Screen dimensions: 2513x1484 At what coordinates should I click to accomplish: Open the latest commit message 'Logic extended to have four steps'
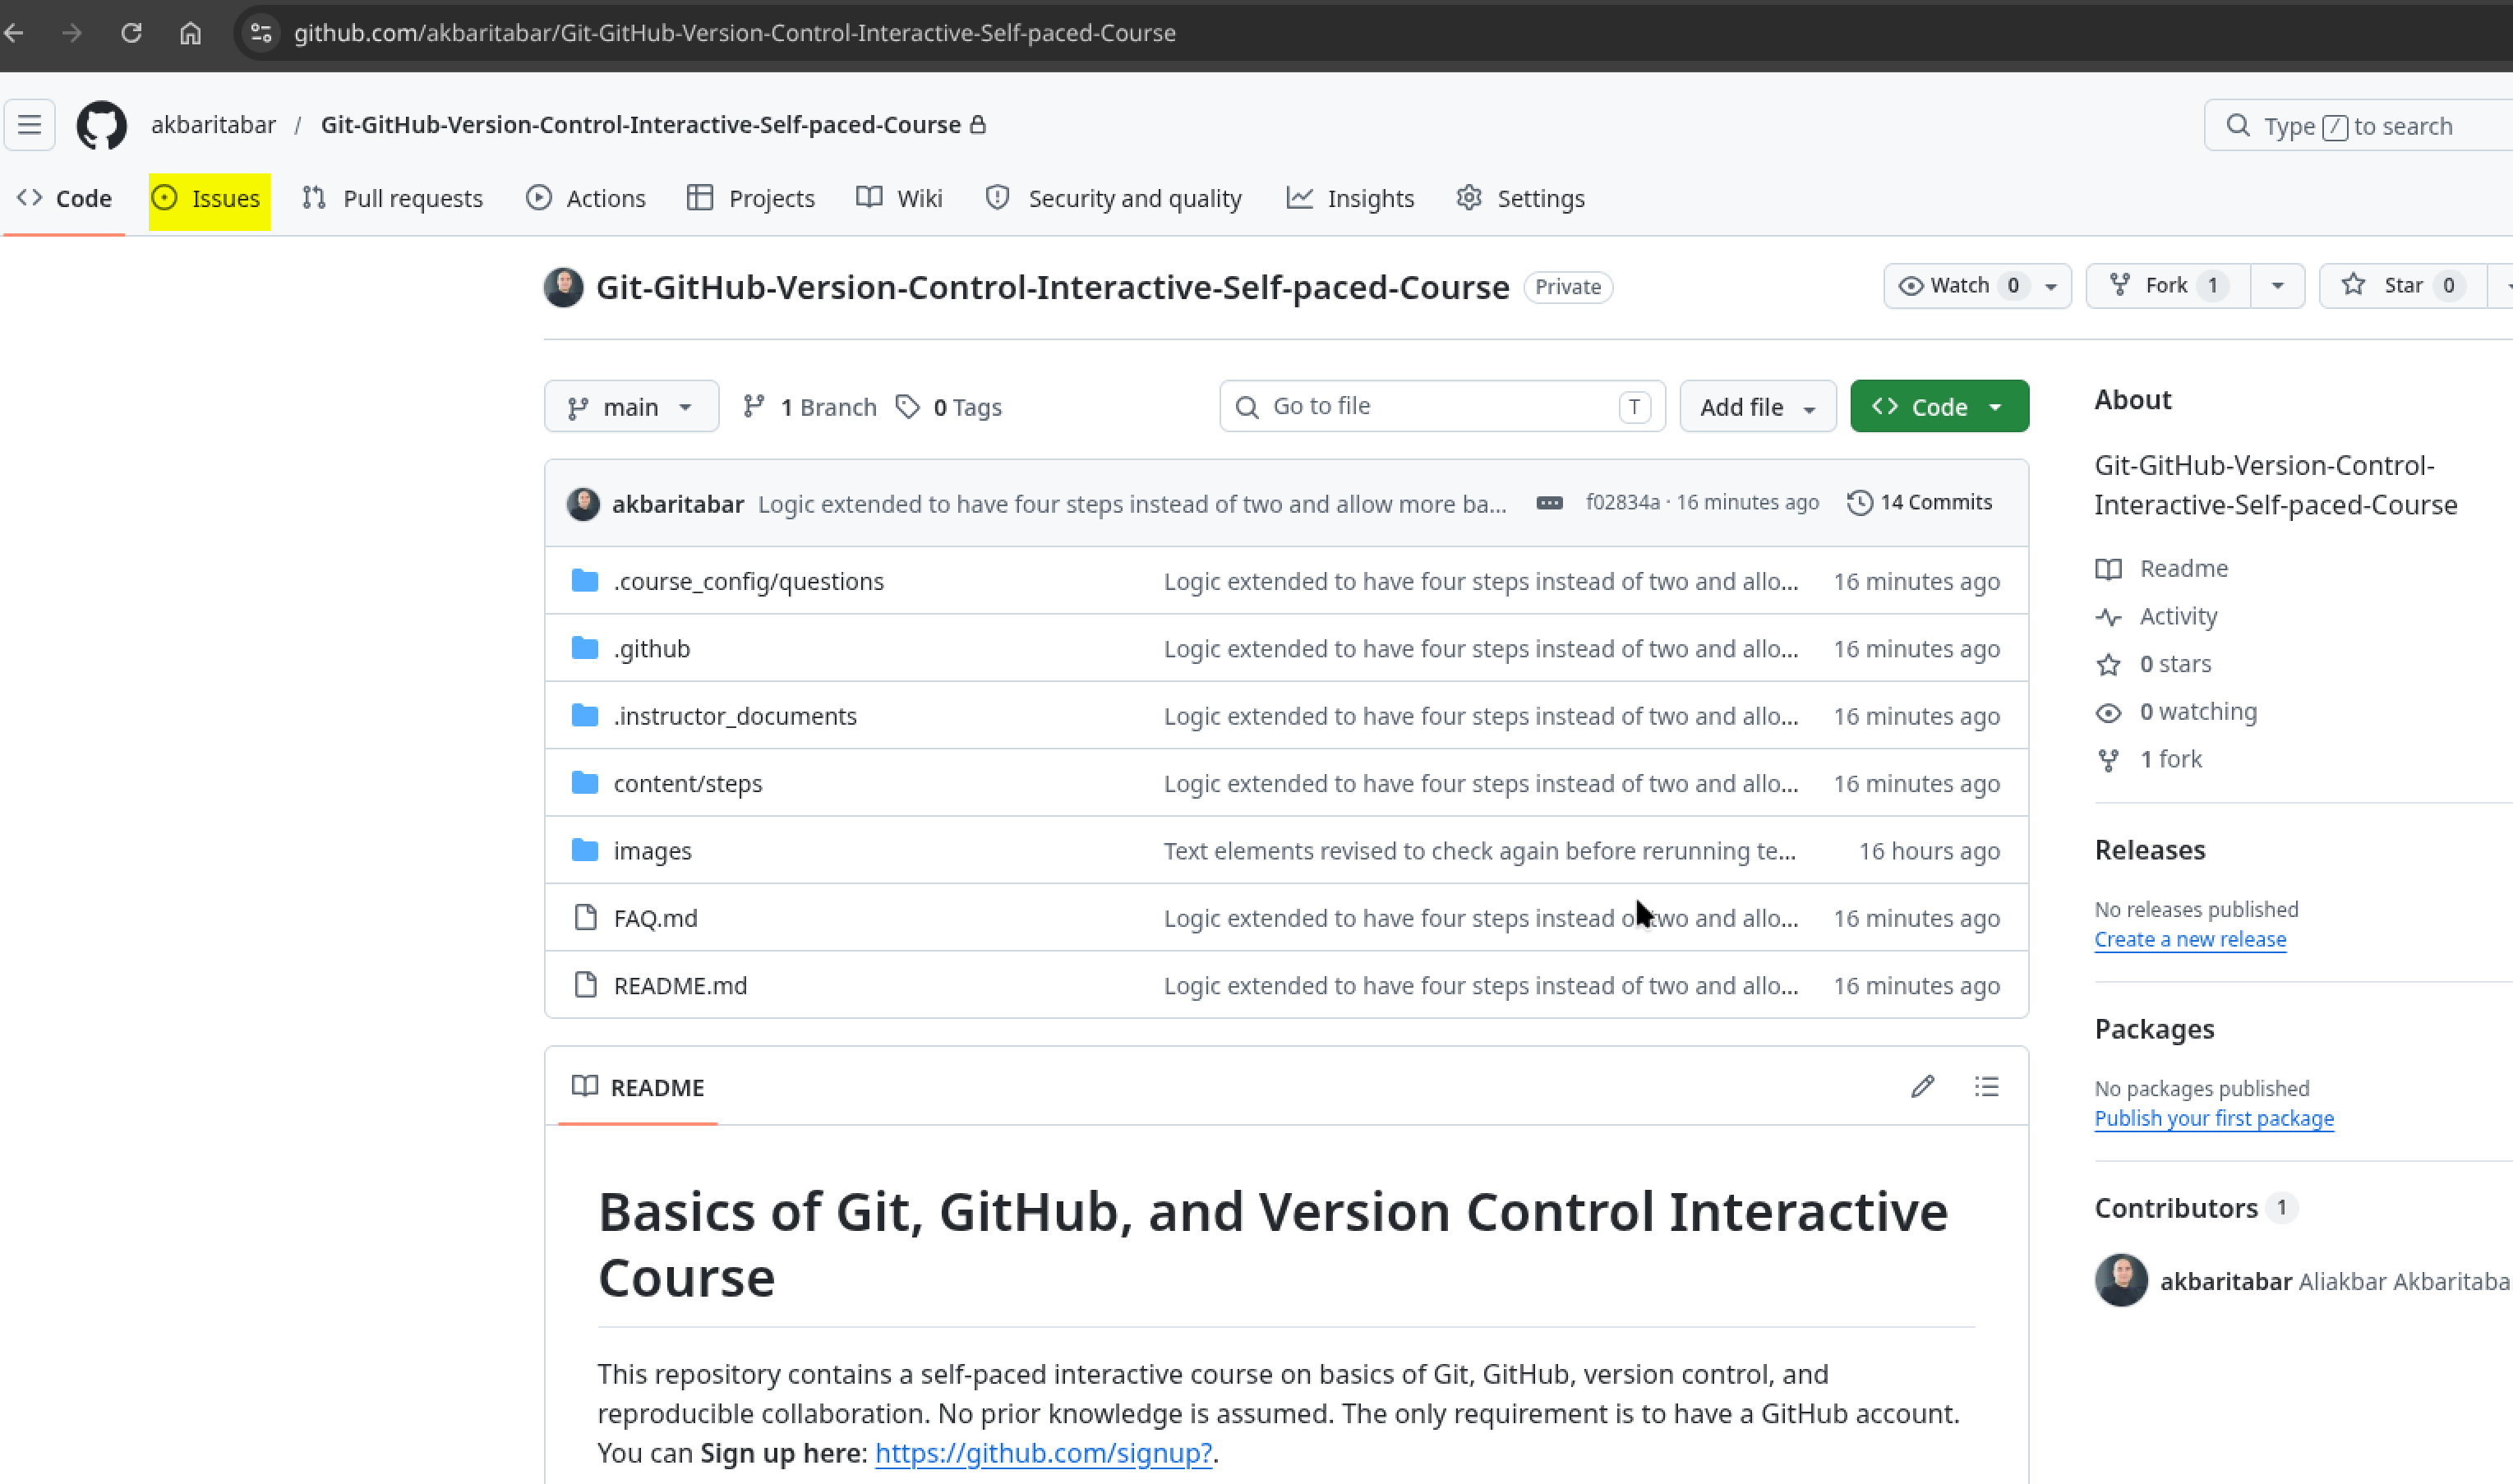[x=1132, y=504]
